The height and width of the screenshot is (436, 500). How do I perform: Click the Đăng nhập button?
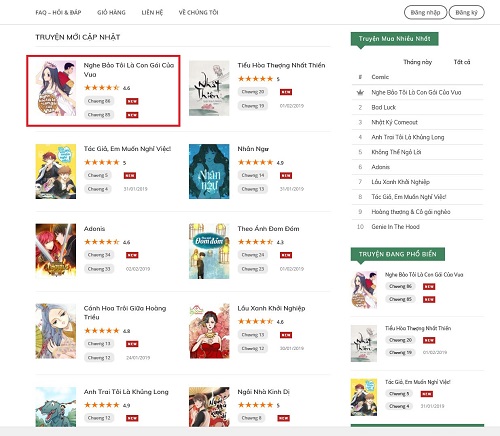click(425, 13)
